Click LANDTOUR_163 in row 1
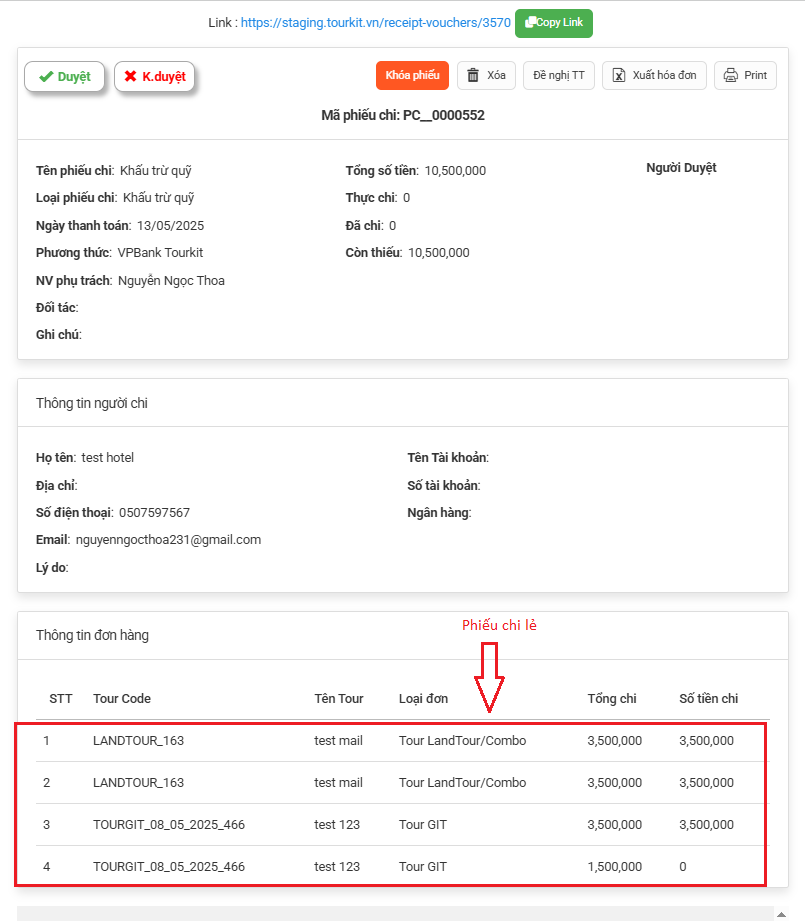805x921 pixels. coord(139,741)
